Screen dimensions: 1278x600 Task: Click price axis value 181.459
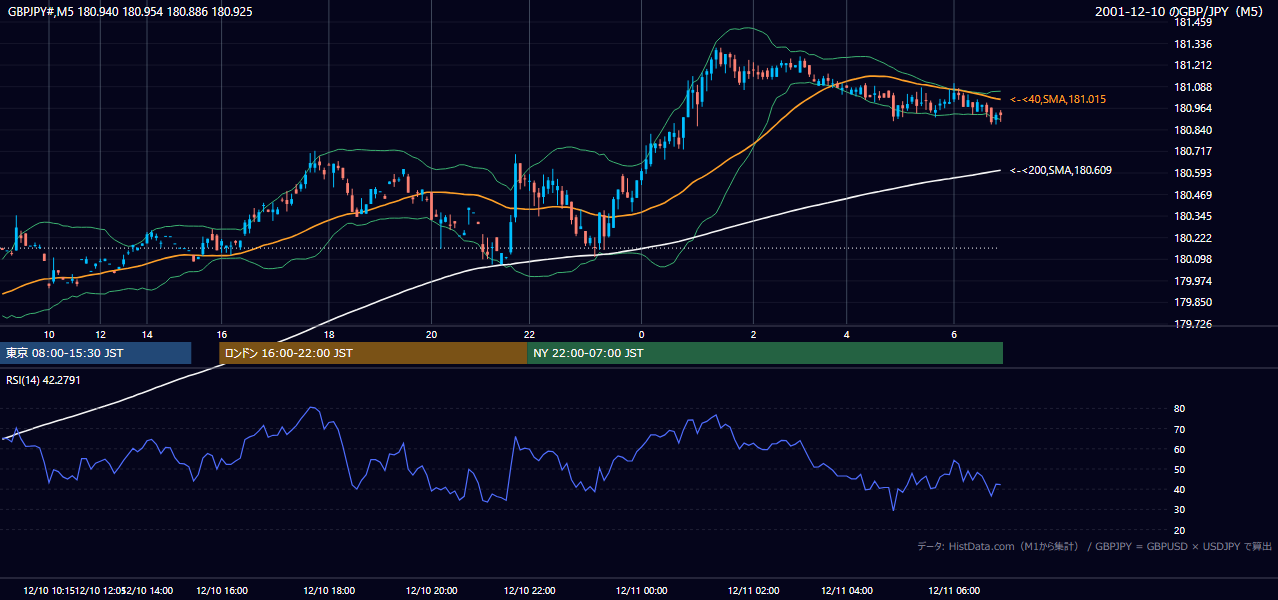1192,22
